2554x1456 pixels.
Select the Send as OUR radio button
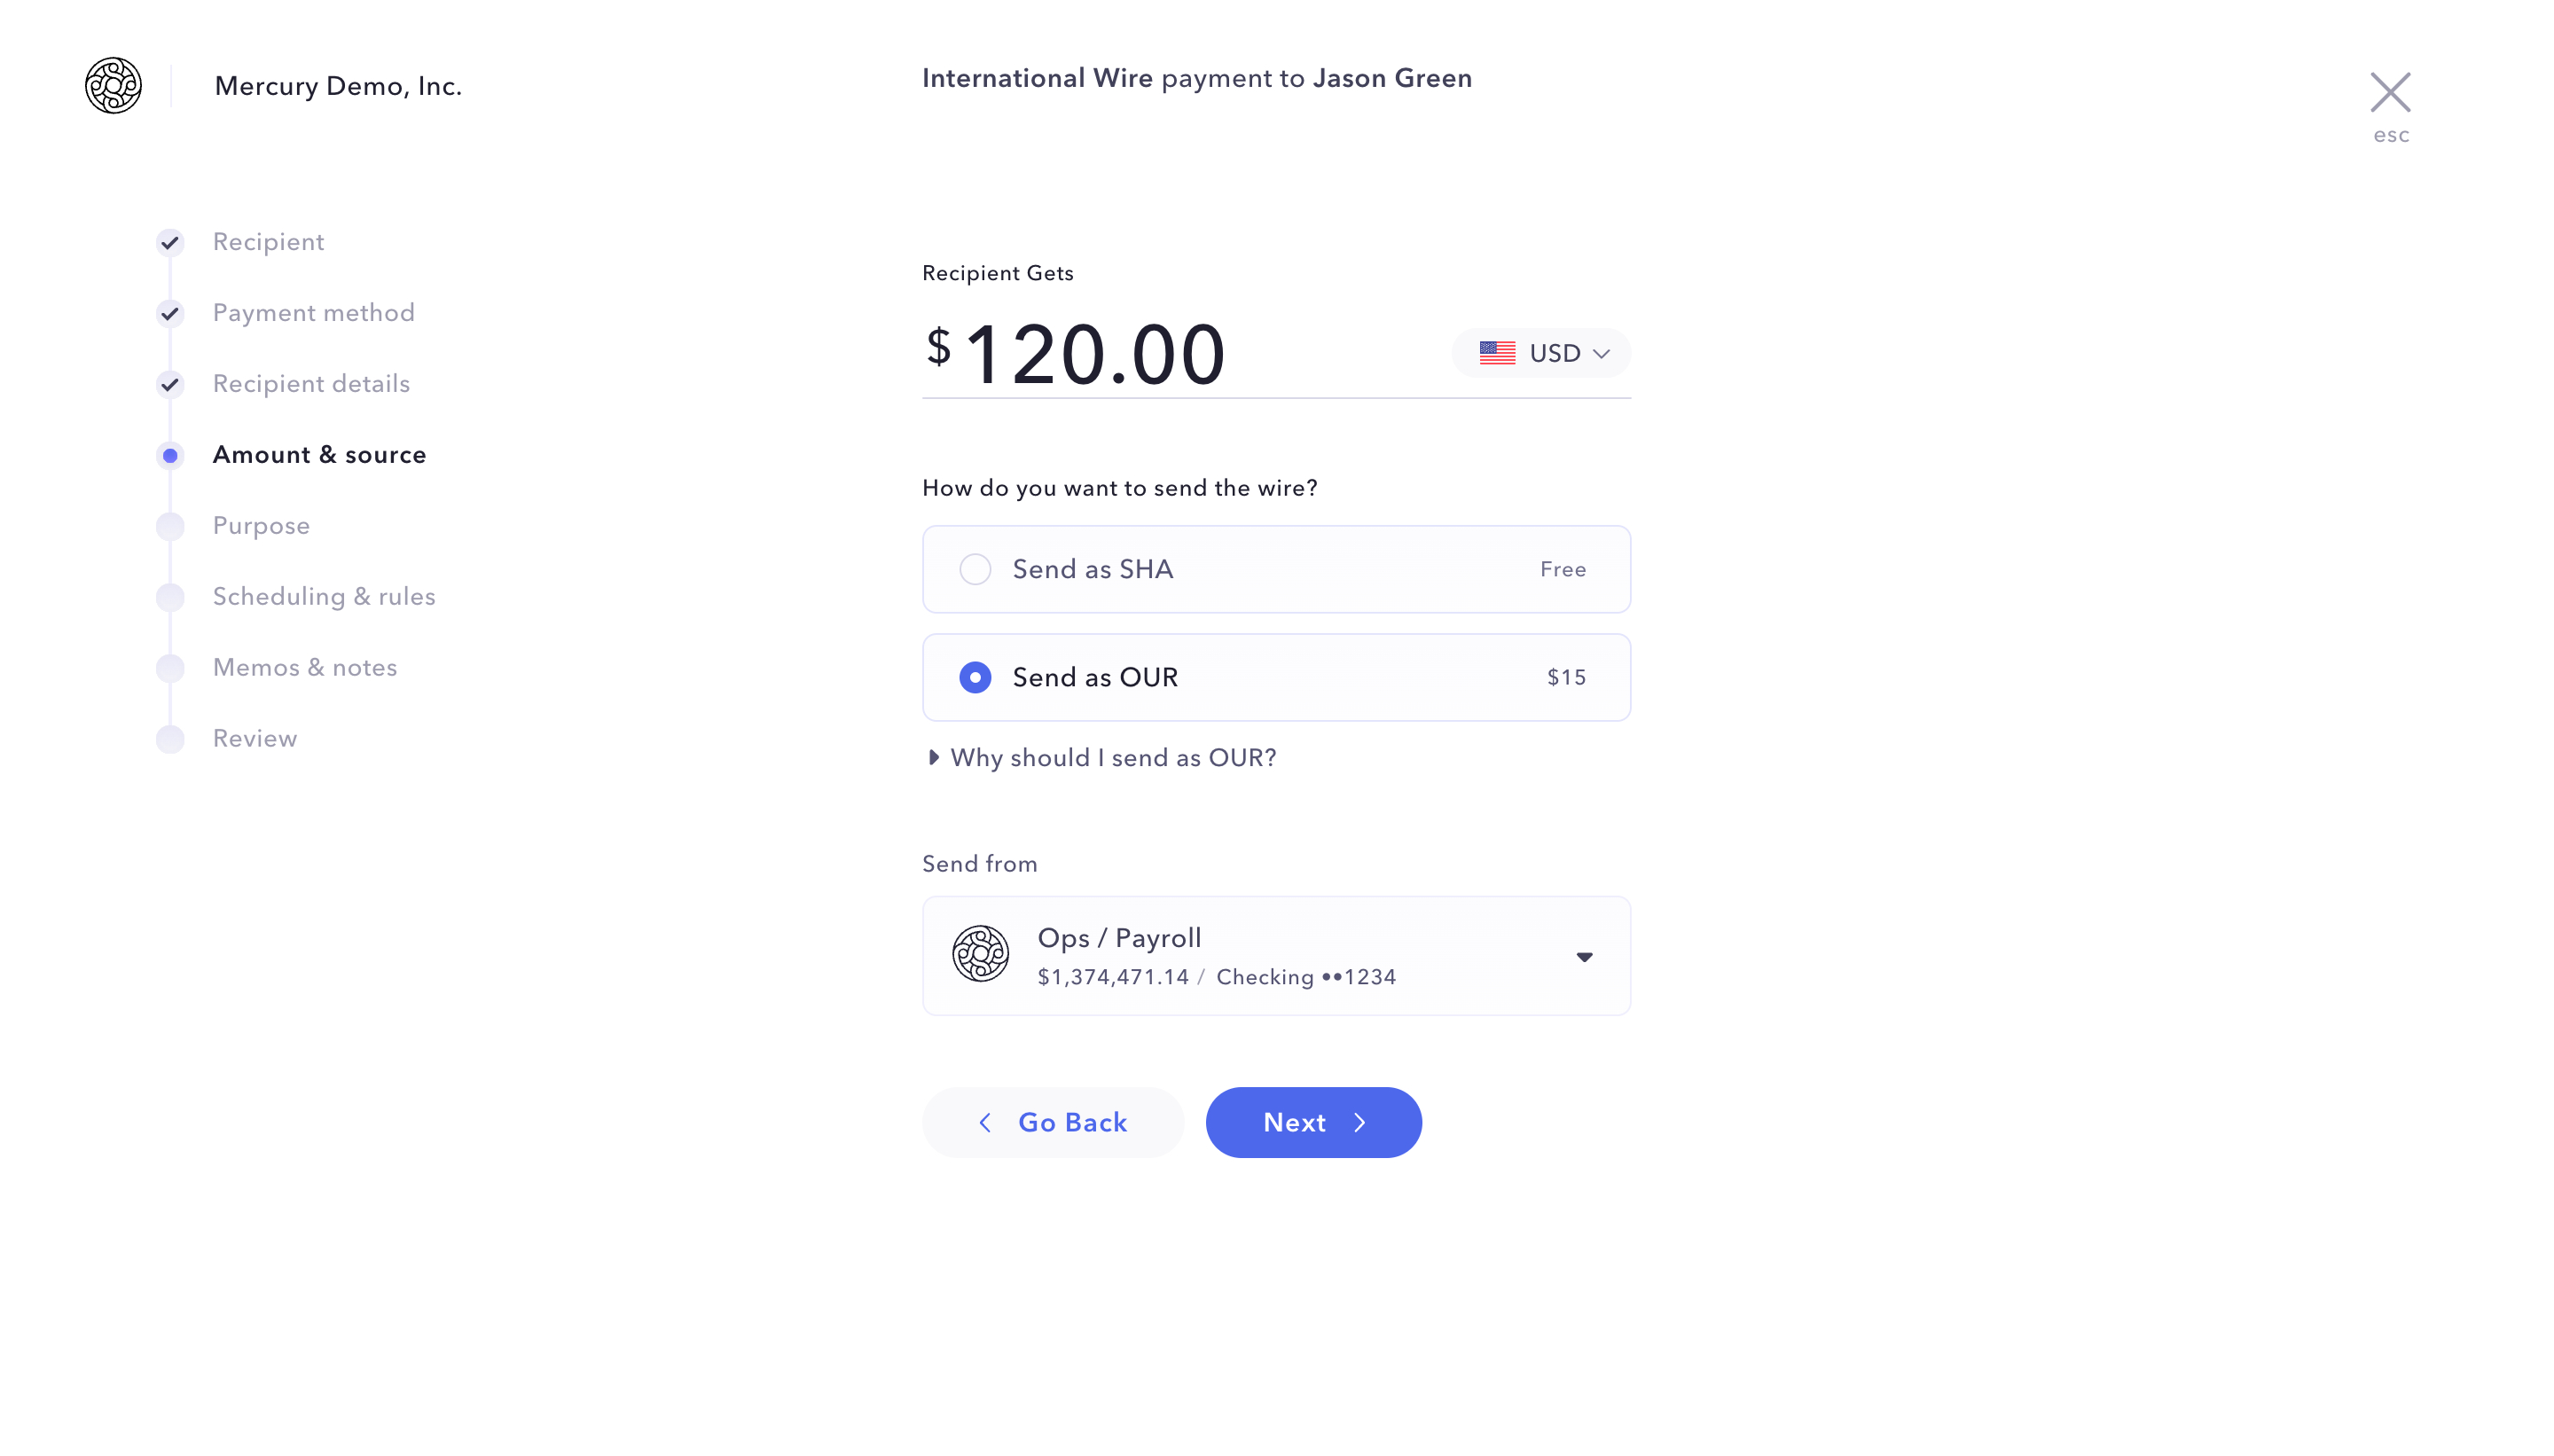coord(975,677)
